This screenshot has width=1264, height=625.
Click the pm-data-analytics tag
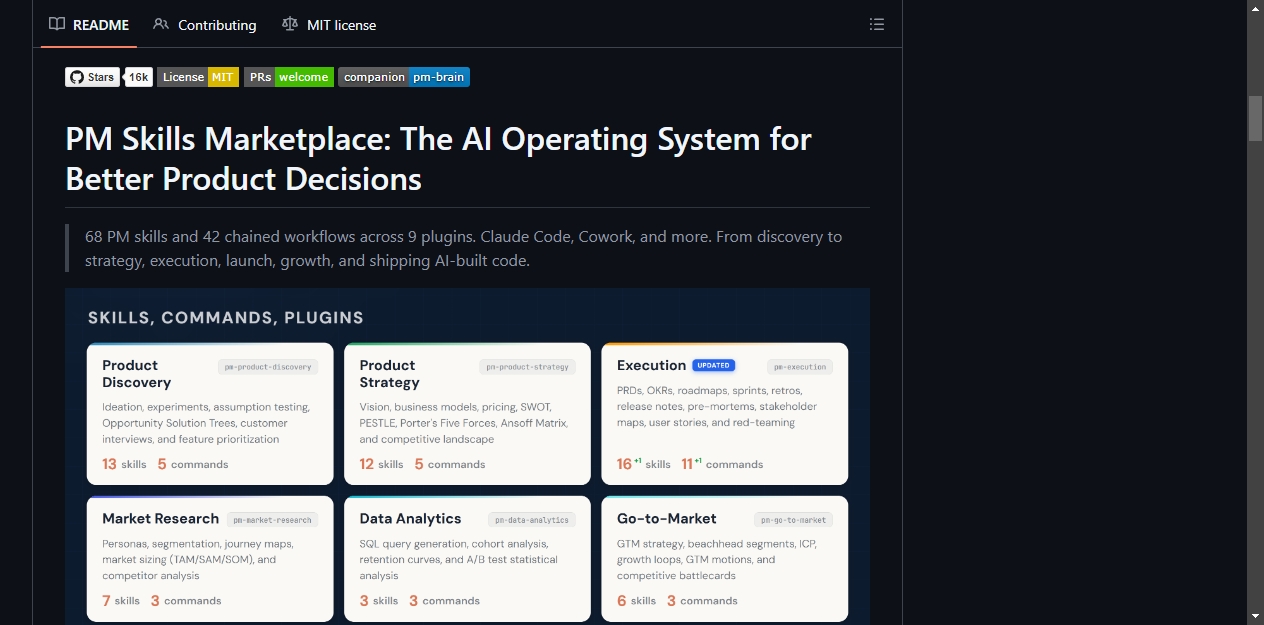[531, 520]
